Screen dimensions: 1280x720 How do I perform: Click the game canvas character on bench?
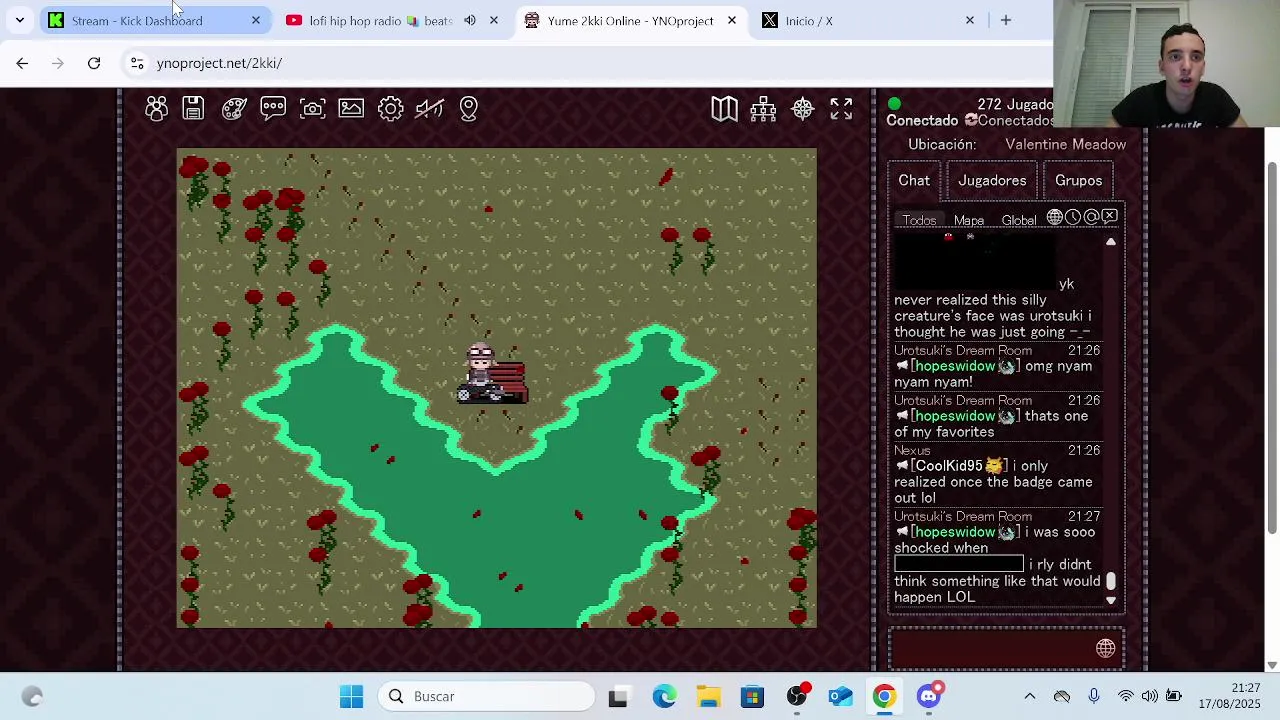pos(482,372)
